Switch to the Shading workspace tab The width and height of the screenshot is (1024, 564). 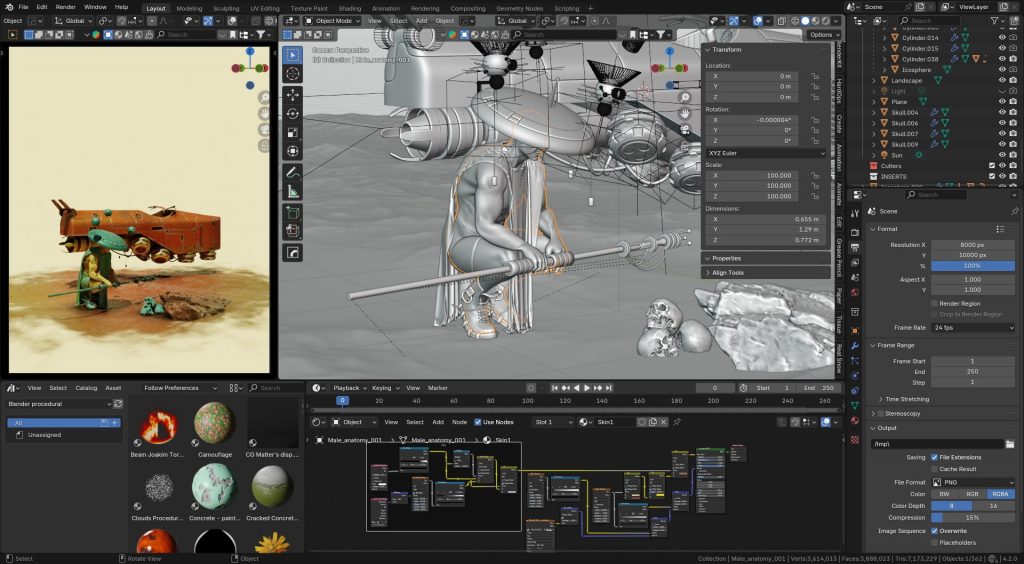pyautogui.click(x=350, y=8)
